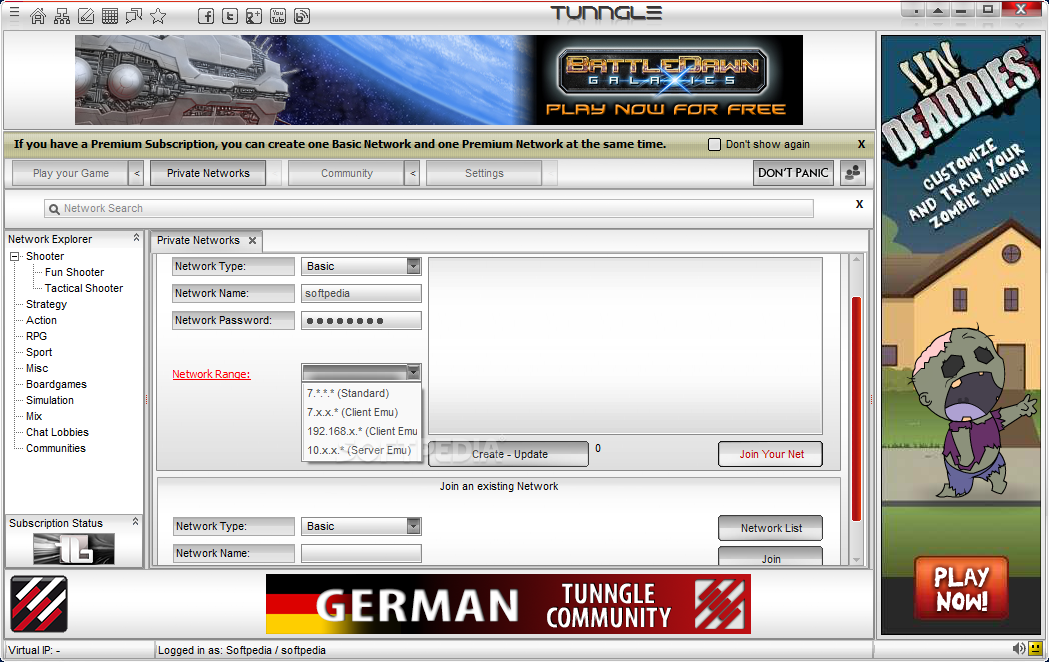Click the scrollbar down arrow
This screenshot has width=1049, height=662.
click(856, 560)
